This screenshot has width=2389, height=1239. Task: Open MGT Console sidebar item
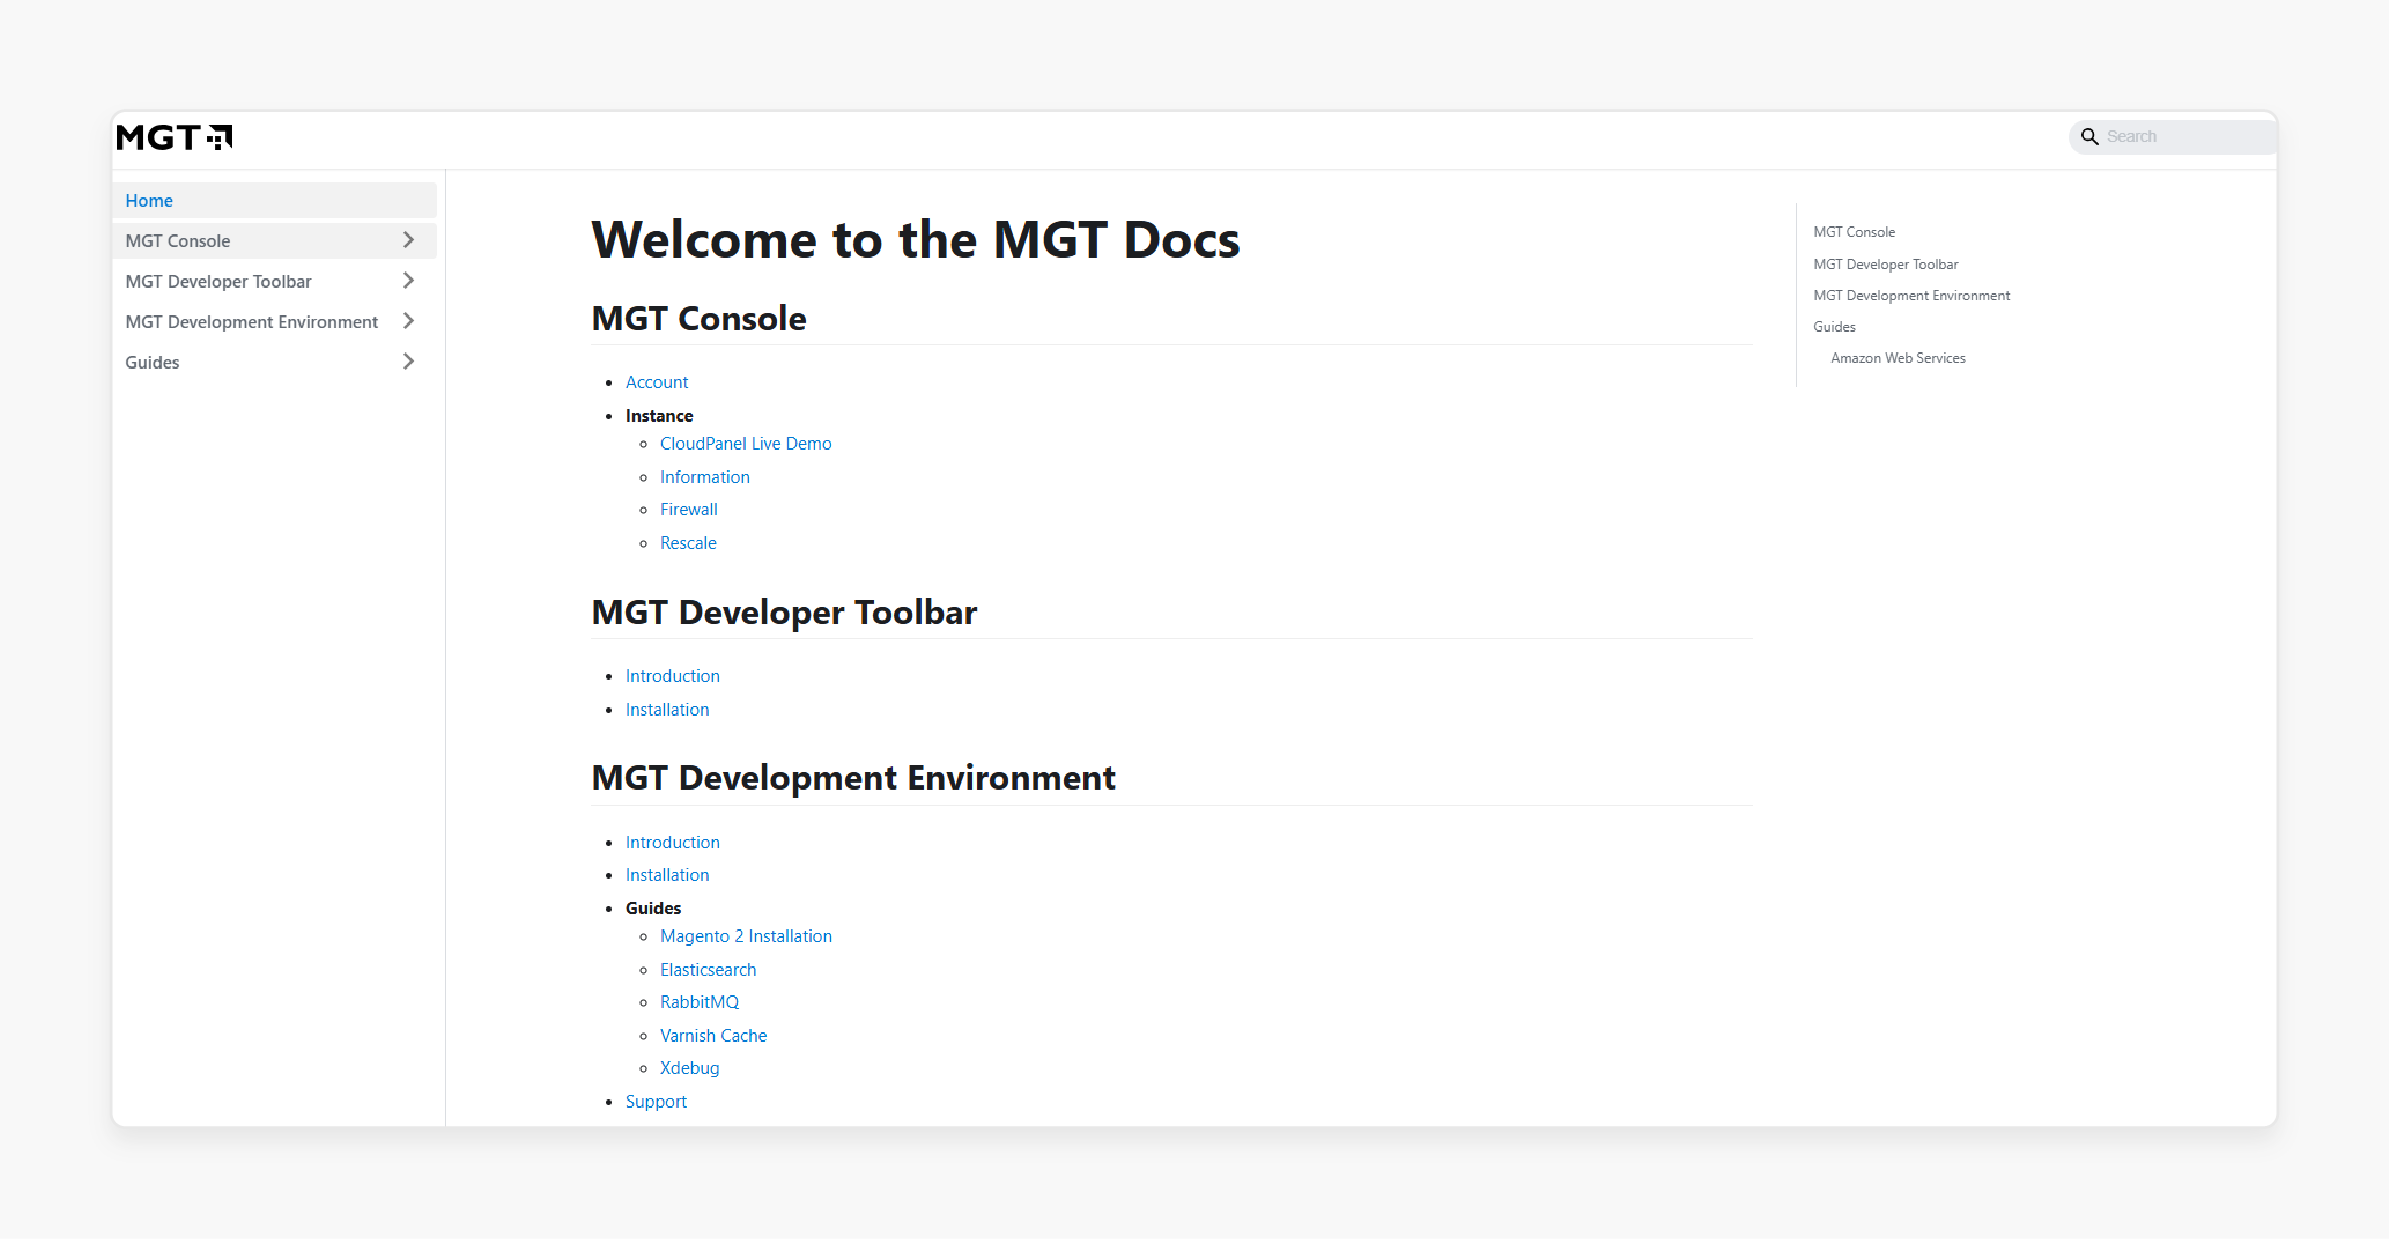274,240
